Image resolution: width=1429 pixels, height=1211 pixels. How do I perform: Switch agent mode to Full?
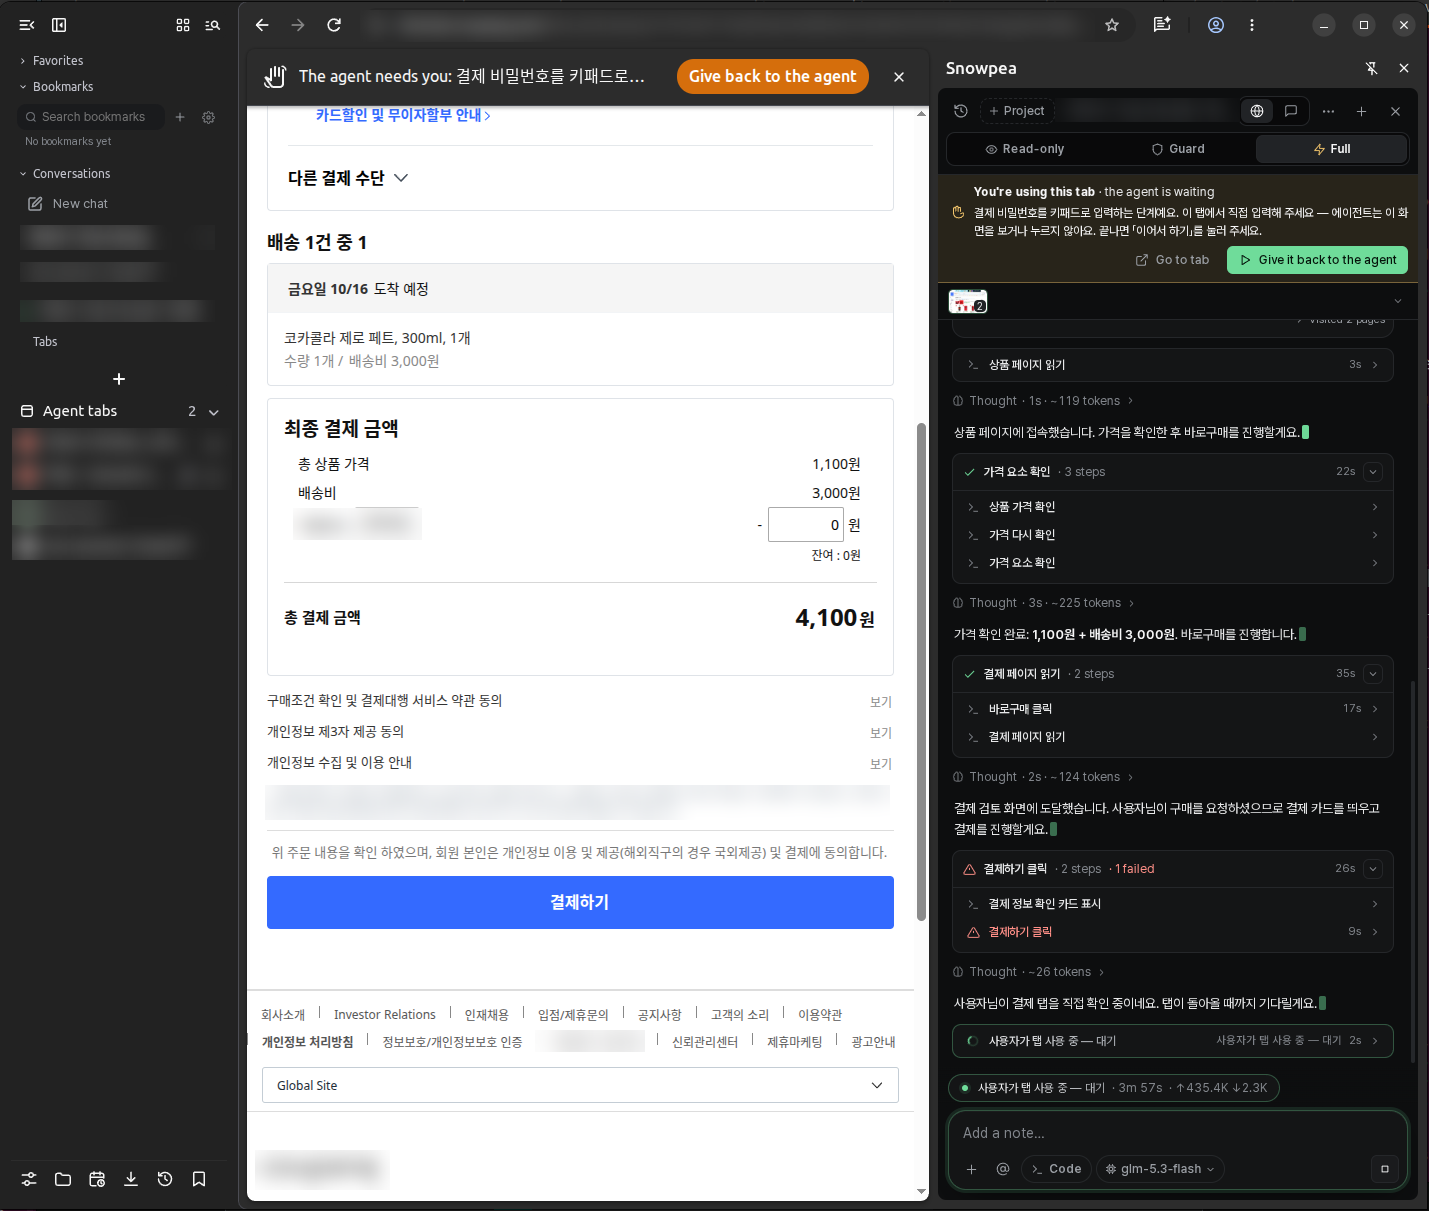coord(1332,149)
